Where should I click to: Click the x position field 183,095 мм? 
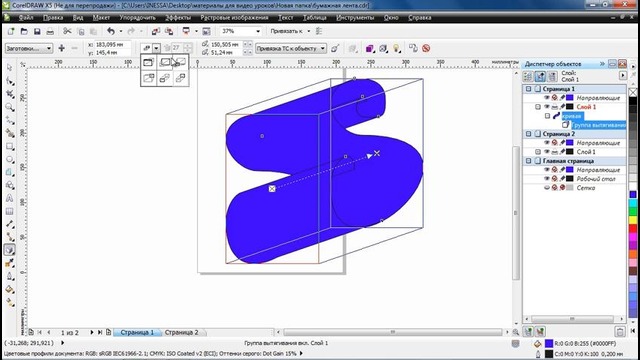pos(112,44)
